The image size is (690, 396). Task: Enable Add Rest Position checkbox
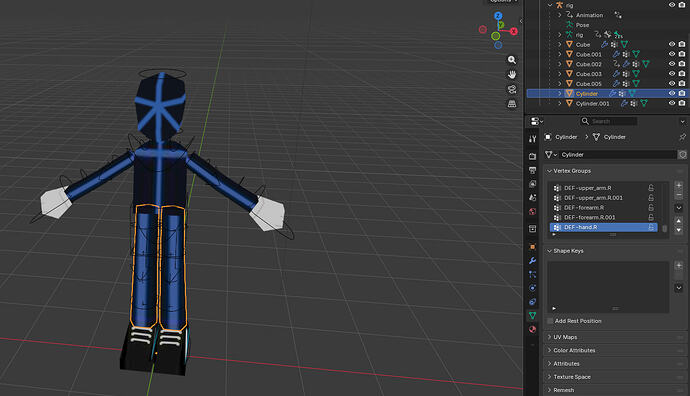[550, 321]
